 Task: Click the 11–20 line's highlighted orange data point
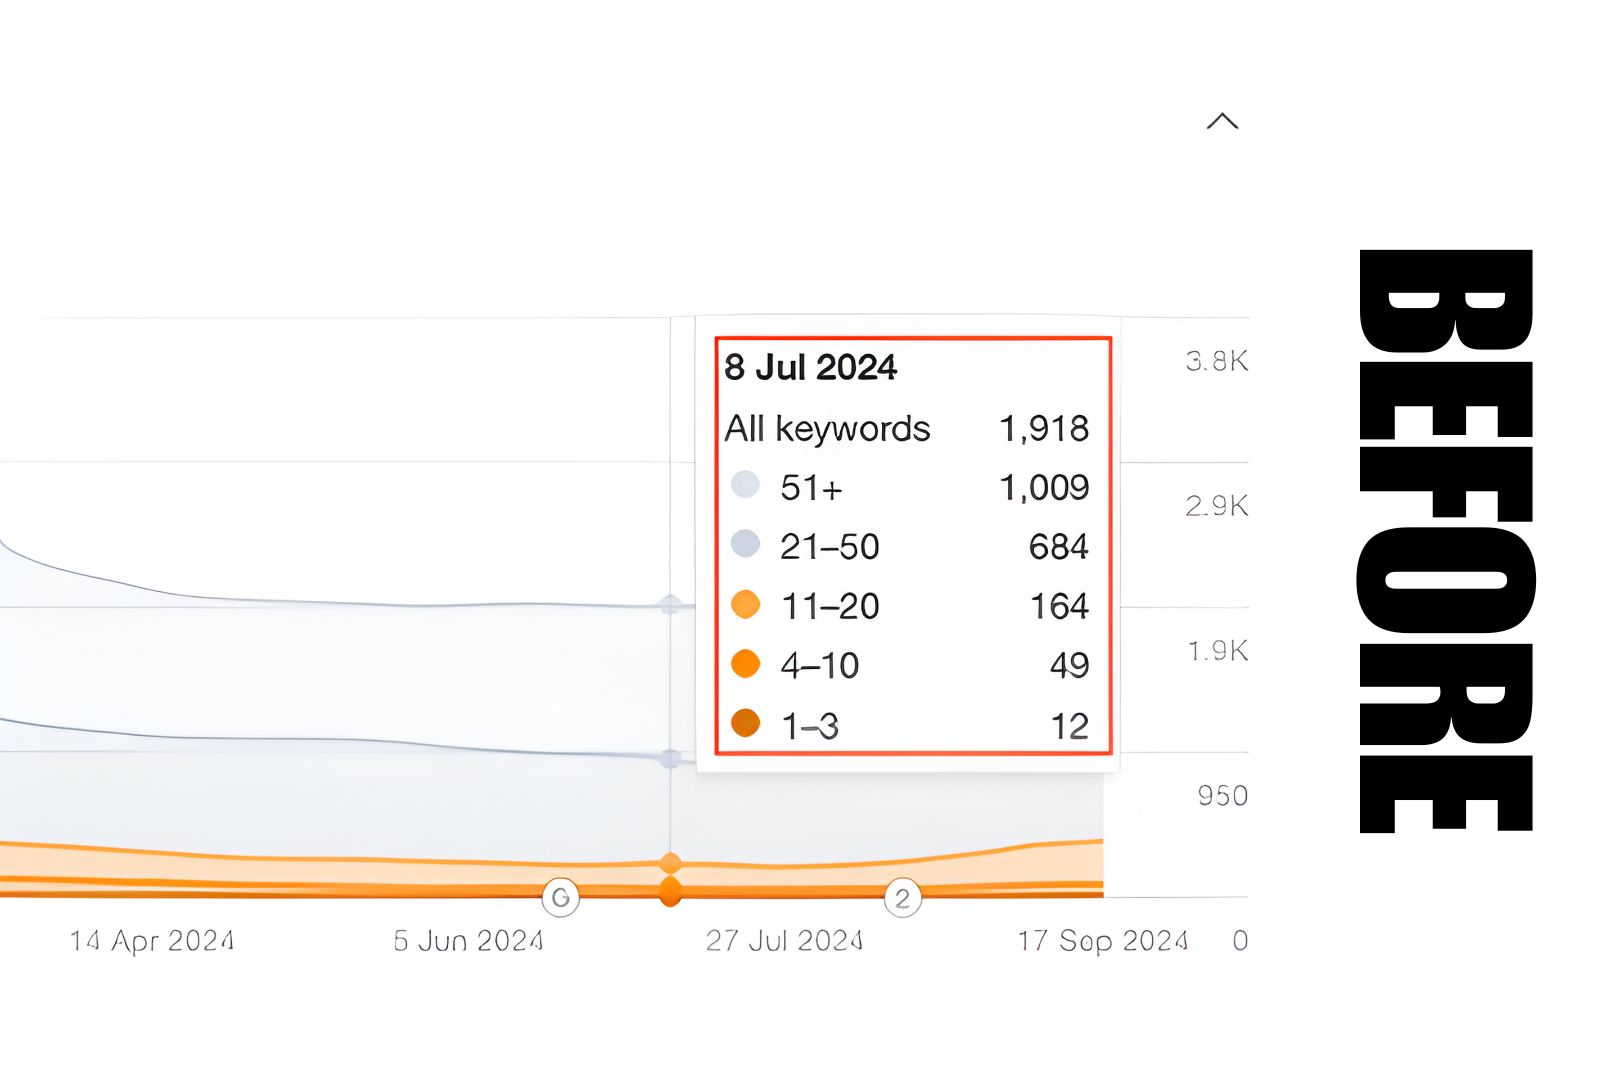(671, 862)
